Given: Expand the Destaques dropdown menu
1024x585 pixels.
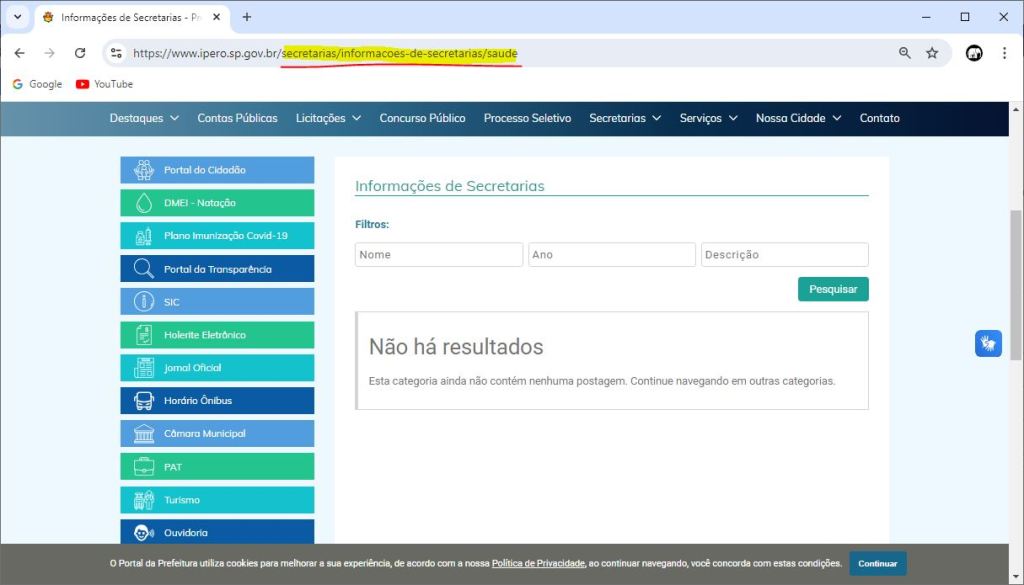Looking at the screenshot, I should (x=144, y=118).
